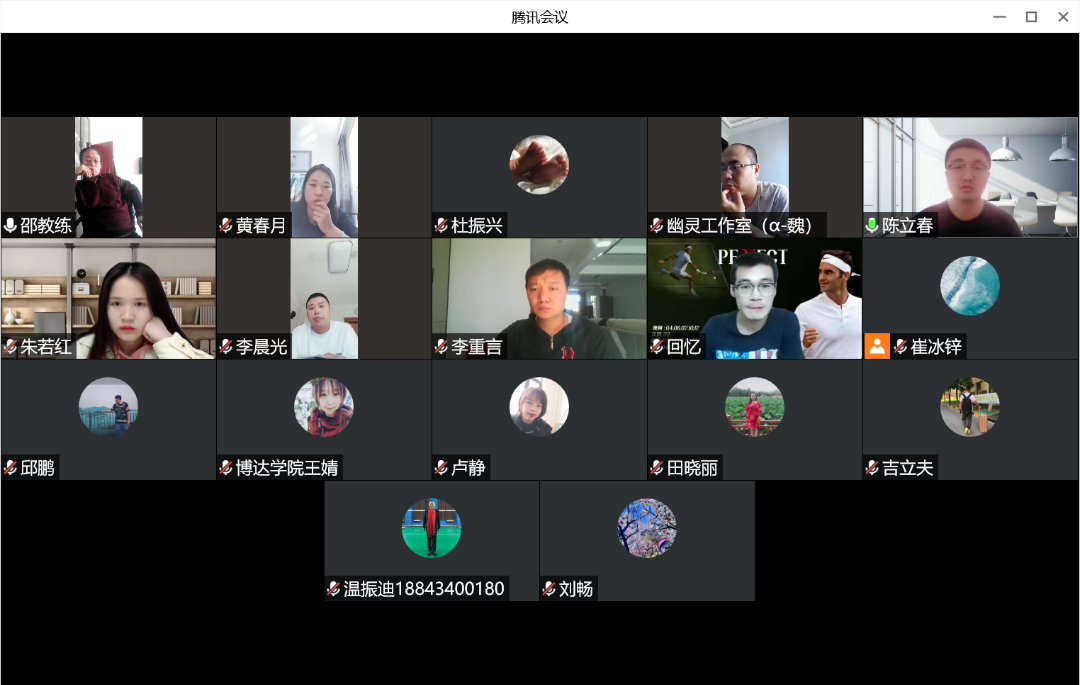Click the muted mic icon for 黄春月

point(226,226)
